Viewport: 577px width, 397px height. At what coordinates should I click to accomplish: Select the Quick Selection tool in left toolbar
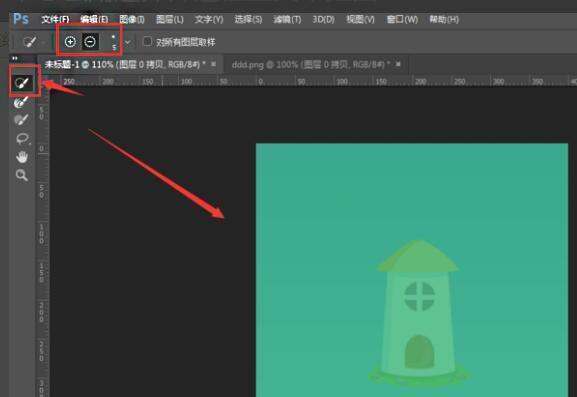click(x=22, y=83)
